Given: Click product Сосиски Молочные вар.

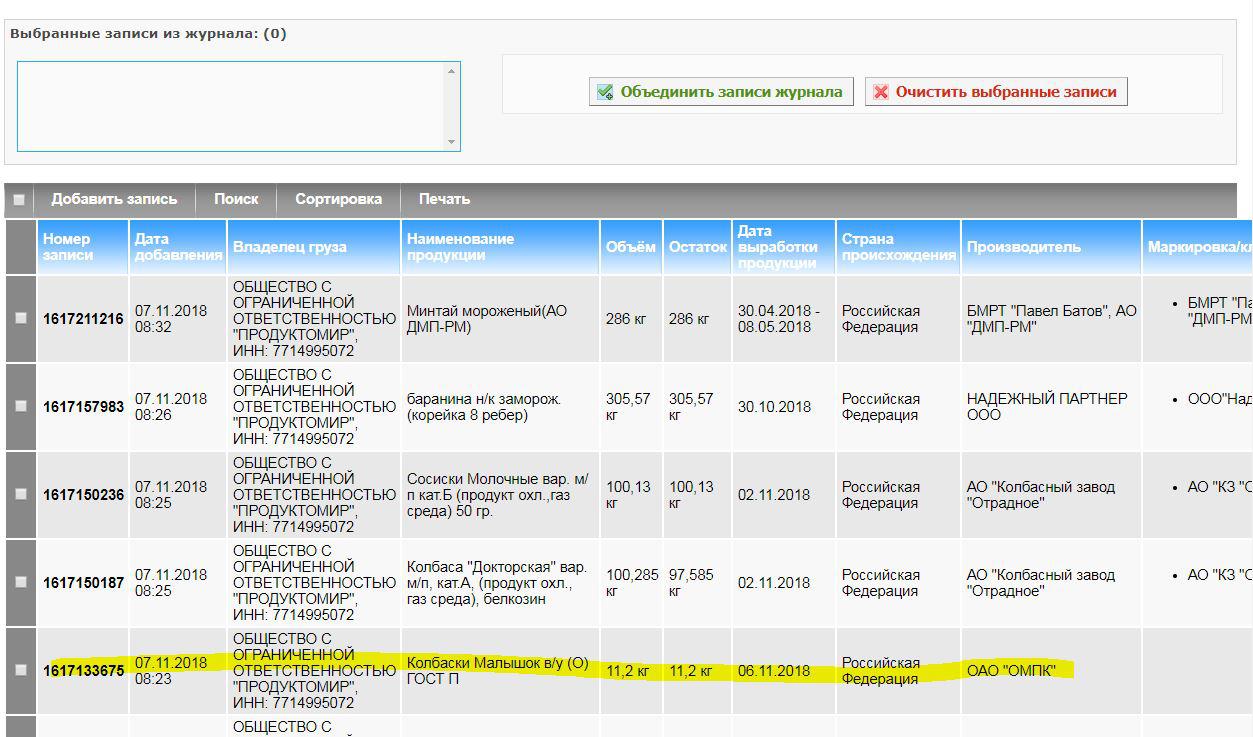Looking at the screenshot, I should tap(498, 495).
